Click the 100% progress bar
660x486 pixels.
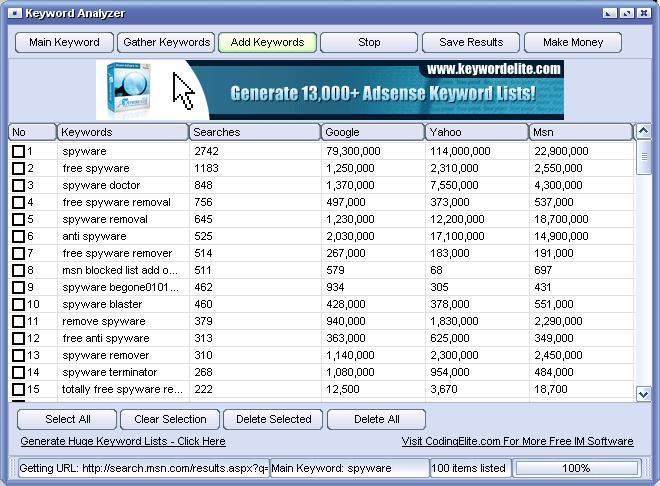pyautogui.click(x=576, y=468)
